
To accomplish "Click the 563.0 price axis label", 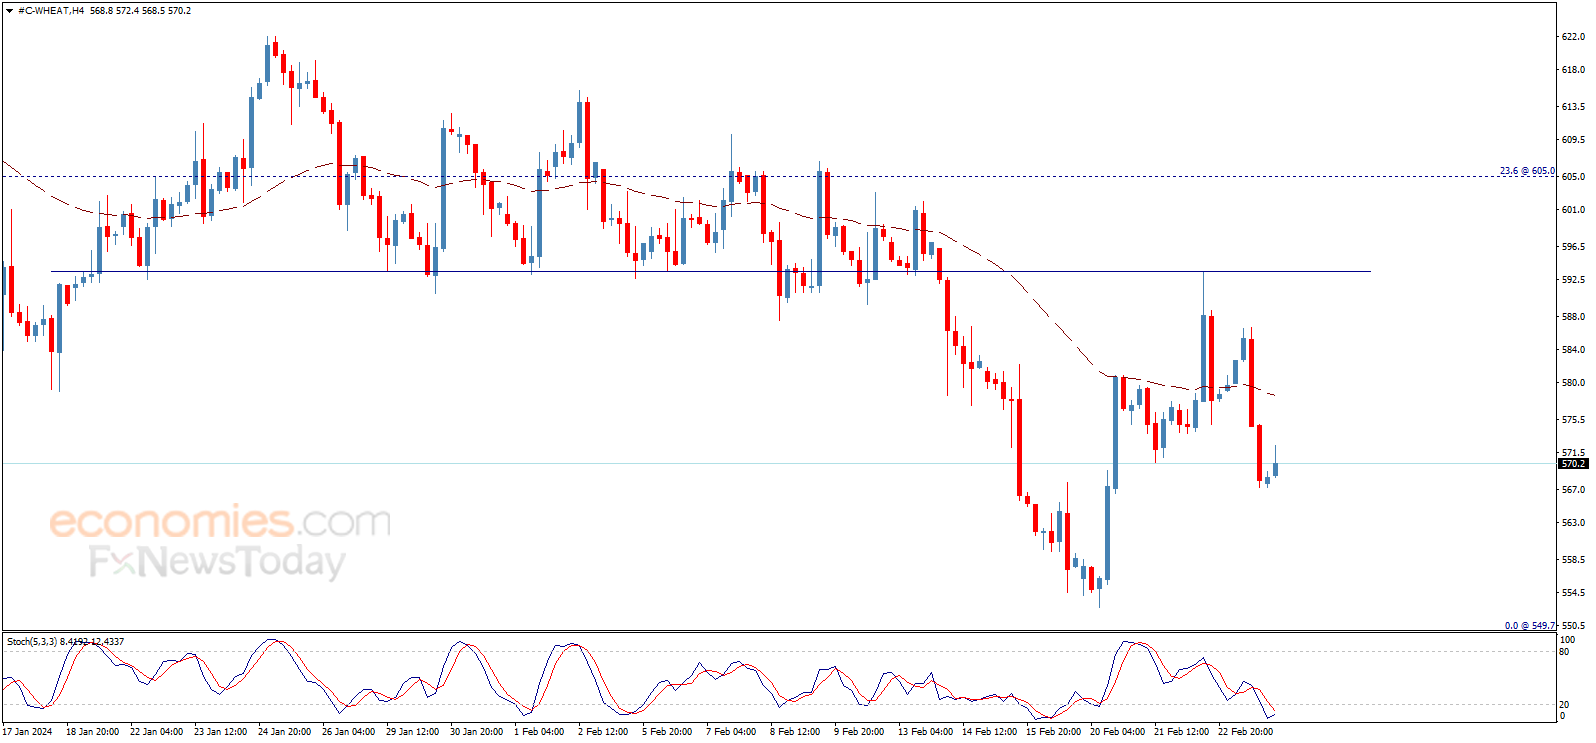I will [1573, 523].
